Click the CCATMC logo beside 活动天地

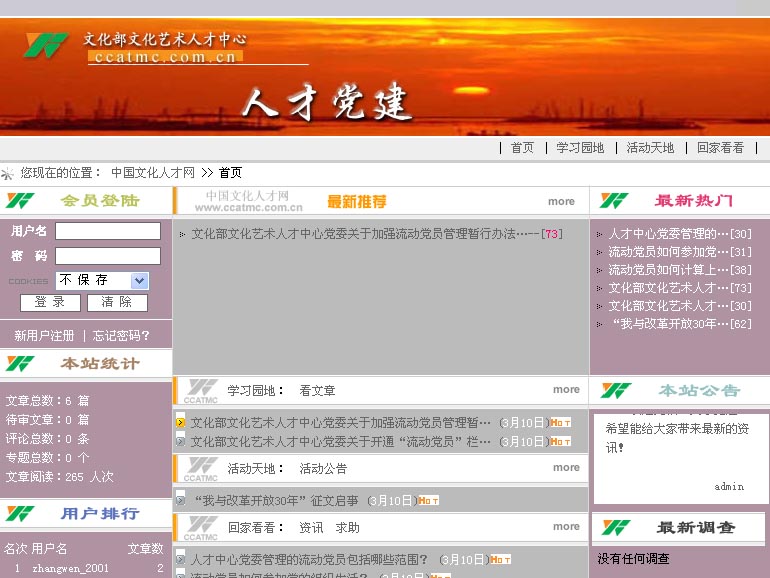pyautogui.click(x=201, y=469)
